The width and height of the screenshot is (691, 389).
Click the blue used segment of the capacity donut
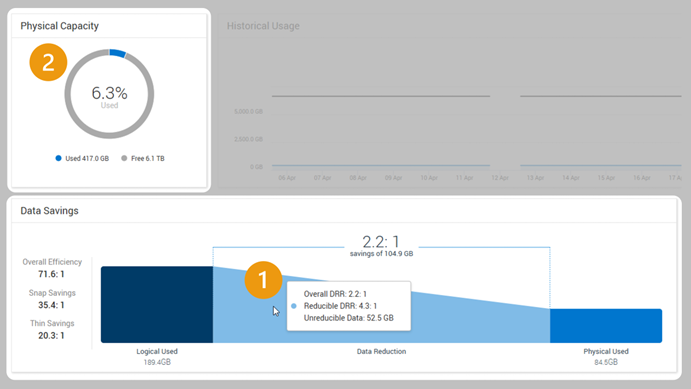point(118,53)
